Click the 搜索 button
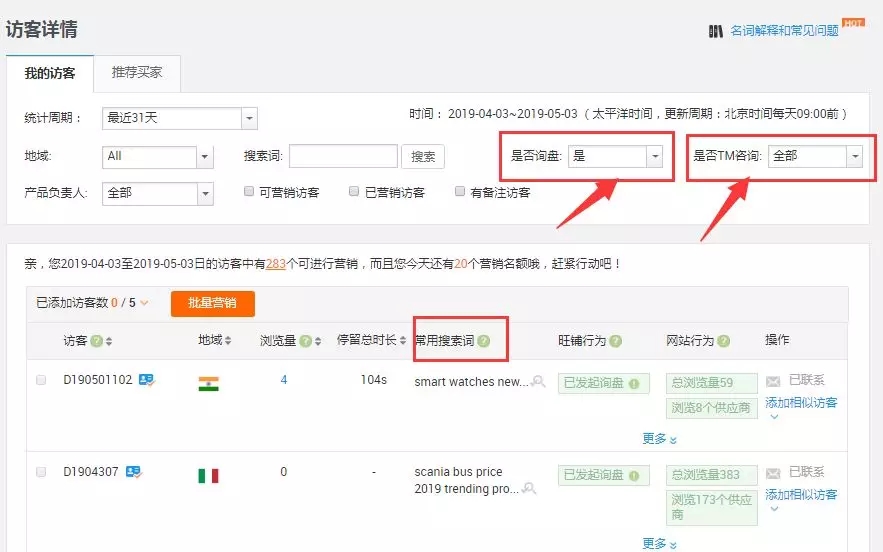The image size is (883, 552). (423, 157)
